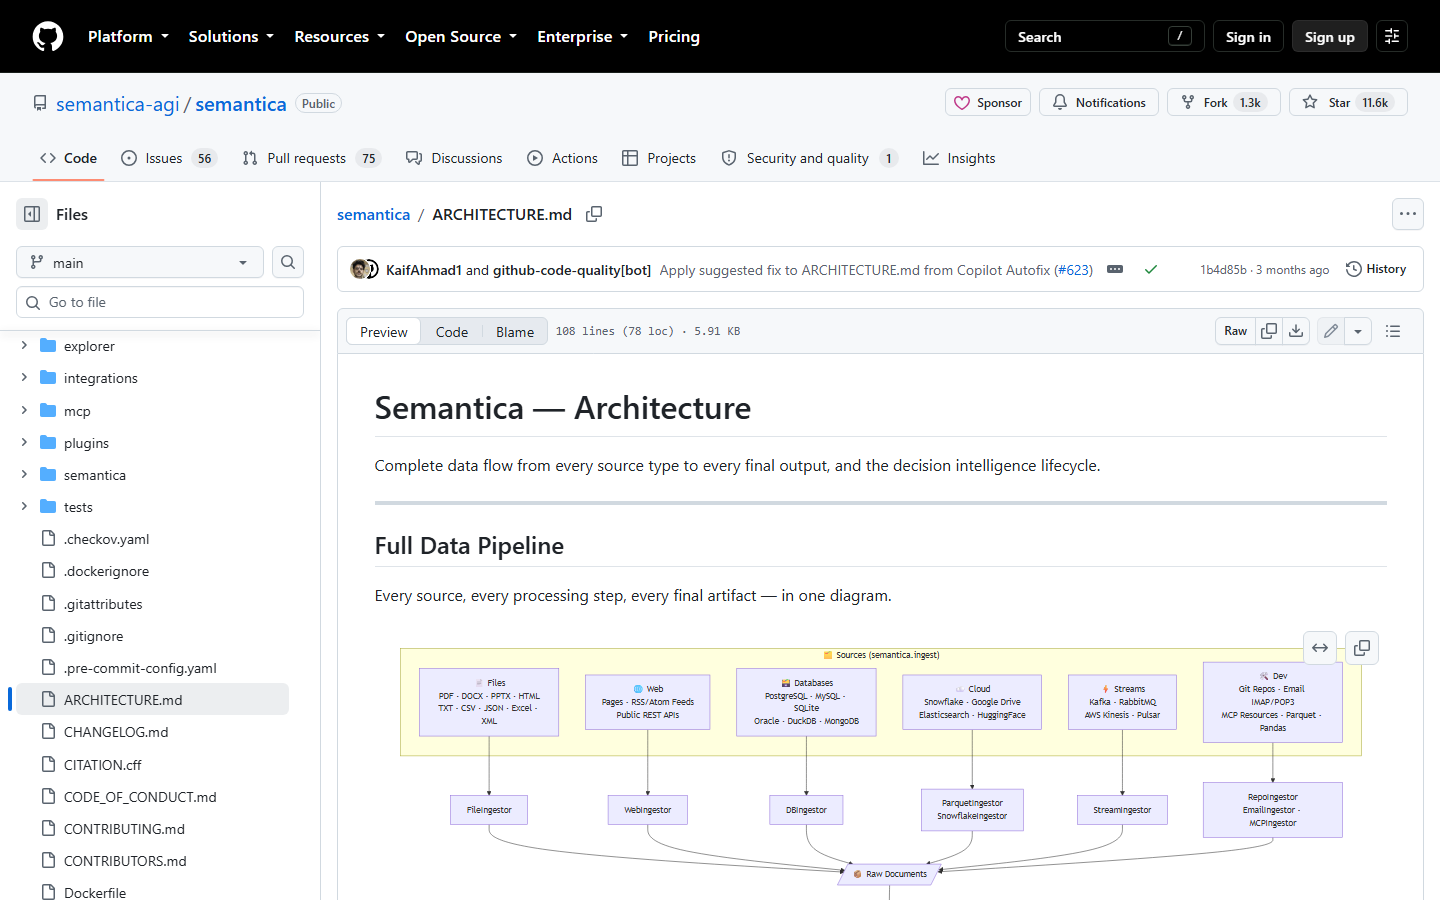The height and width of the screenshot is (900, 1440).
Task: Click KaifAhmad1 author avatar
Action: [x=359, y=269]
